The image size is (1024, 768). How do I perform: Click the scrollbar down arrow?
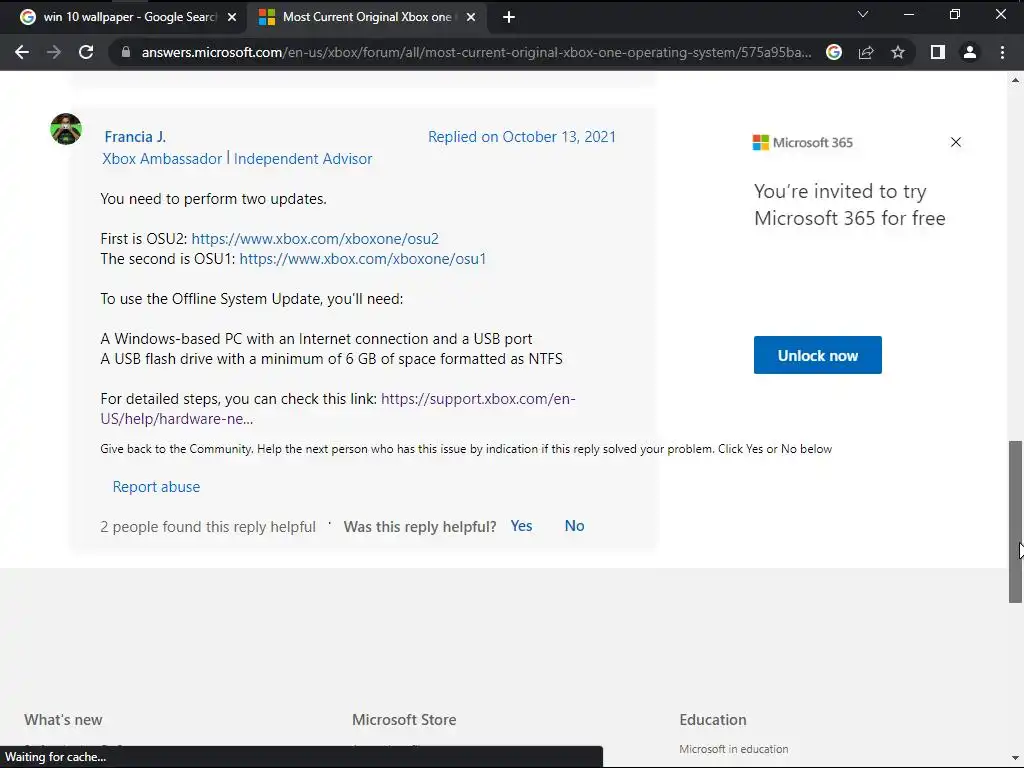[x=1015, y=758]
